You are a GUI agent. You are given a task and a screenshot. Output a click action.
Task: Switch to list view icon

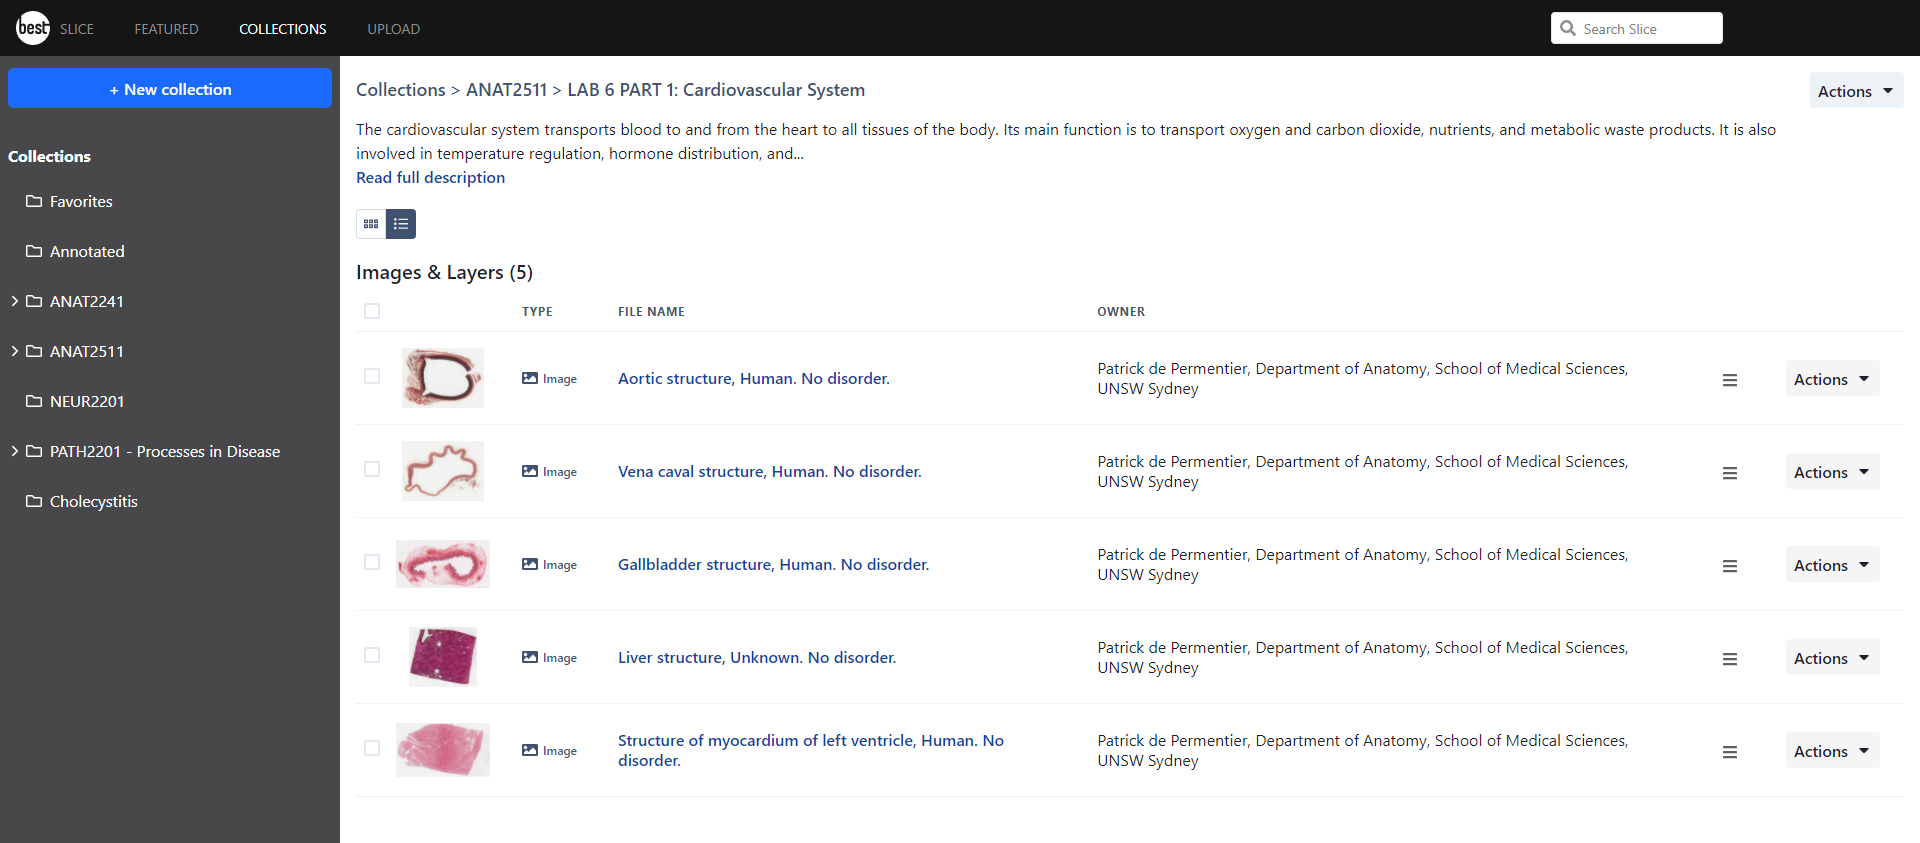tap(401, 224)
